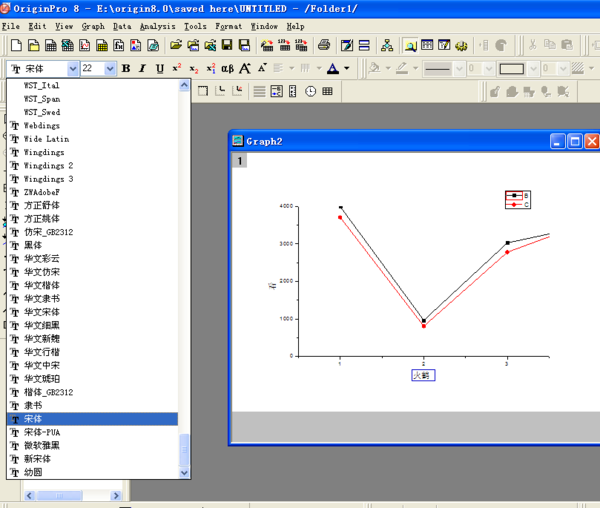The height and width of the screenshot is (508, 600).
Task: Click the font size field showing 22
Action: (93, 68)
